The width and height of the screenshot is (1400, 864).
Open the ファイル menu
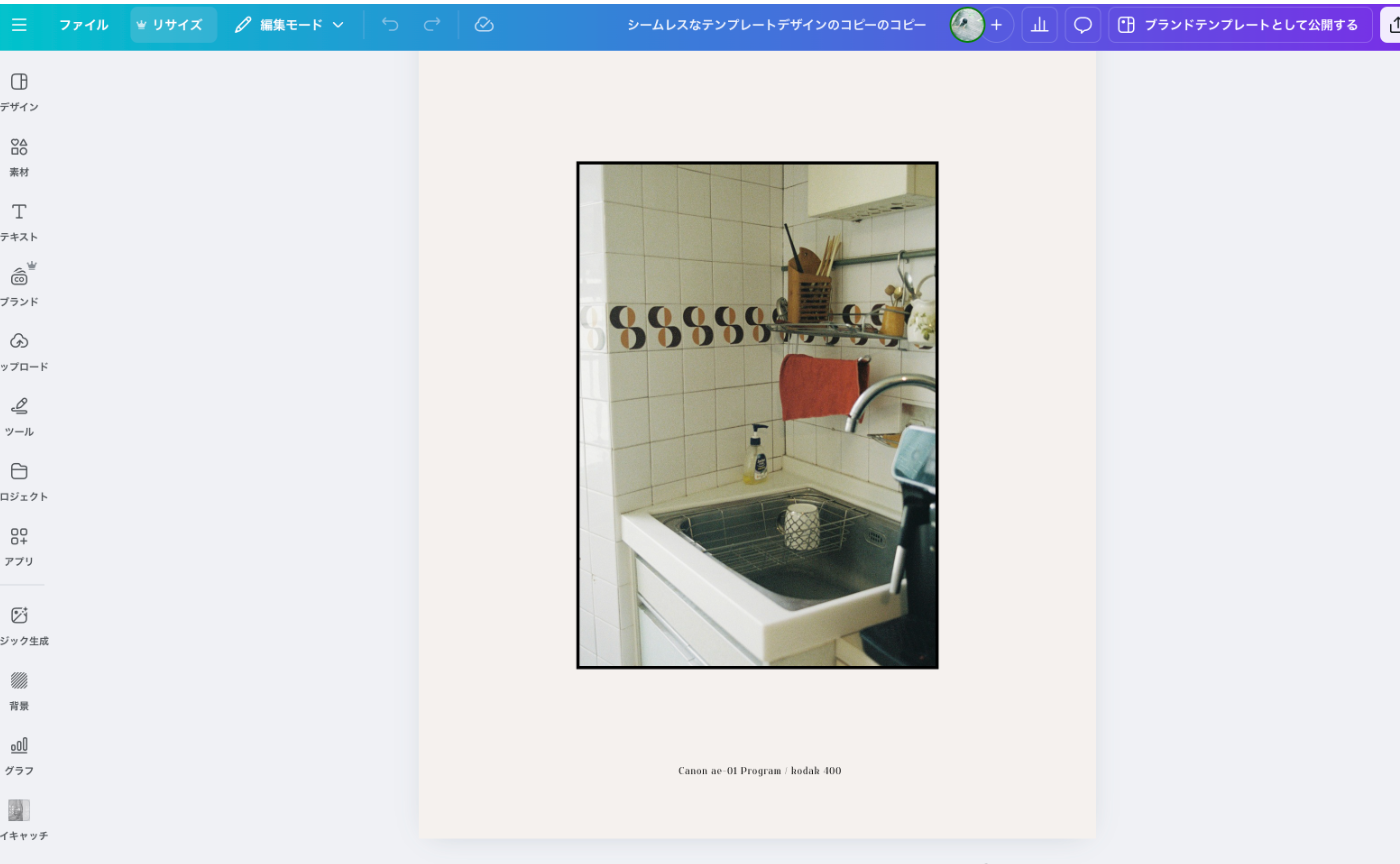pyautogui.click(x=83, y=25)
